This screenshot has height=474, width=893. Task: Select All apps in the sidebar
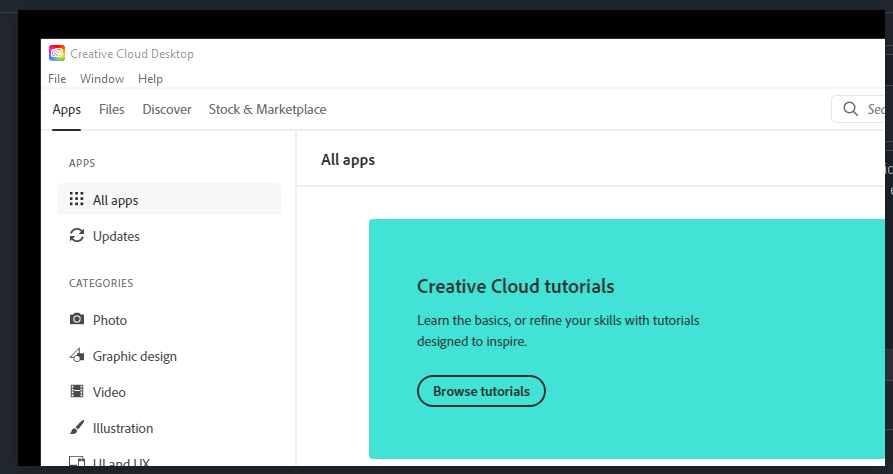coord(169,199)
